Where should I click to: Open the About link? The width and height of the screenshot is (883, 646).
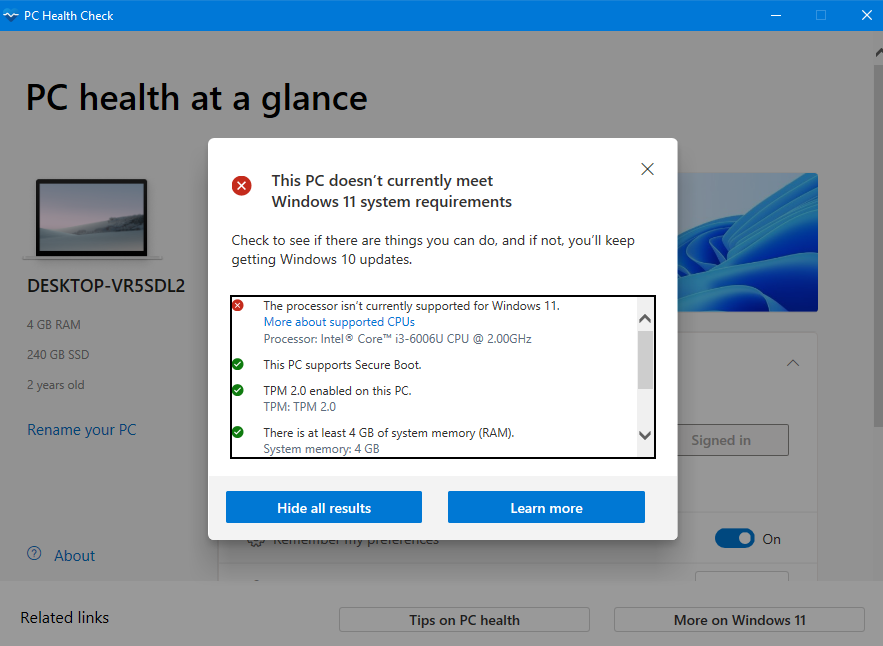pyautogui.click(x=74, y=555)
